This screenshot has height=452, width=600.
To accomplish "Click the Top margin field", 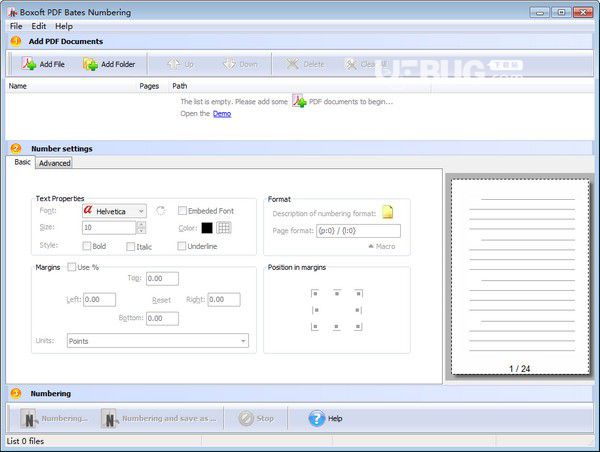I will (162, 278).
